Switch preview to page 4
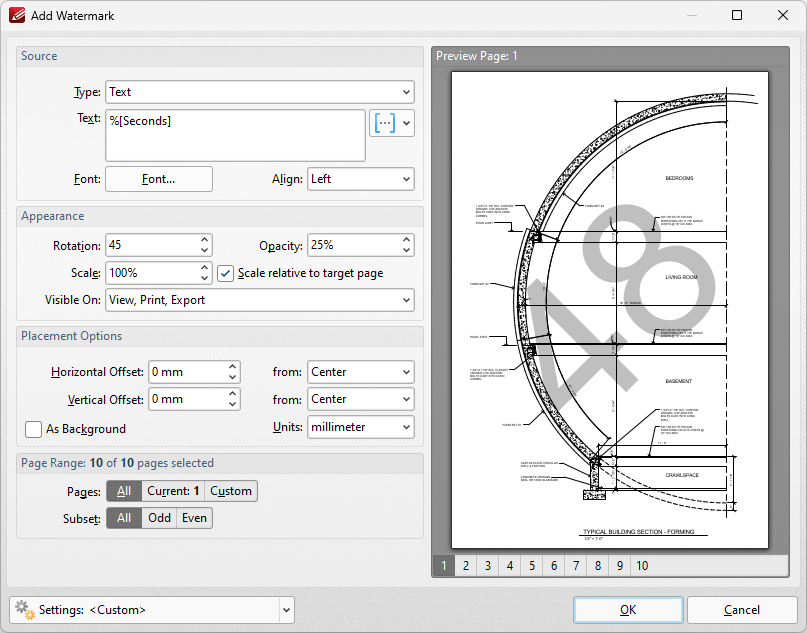The image size is (807, 633). point(510,566)
